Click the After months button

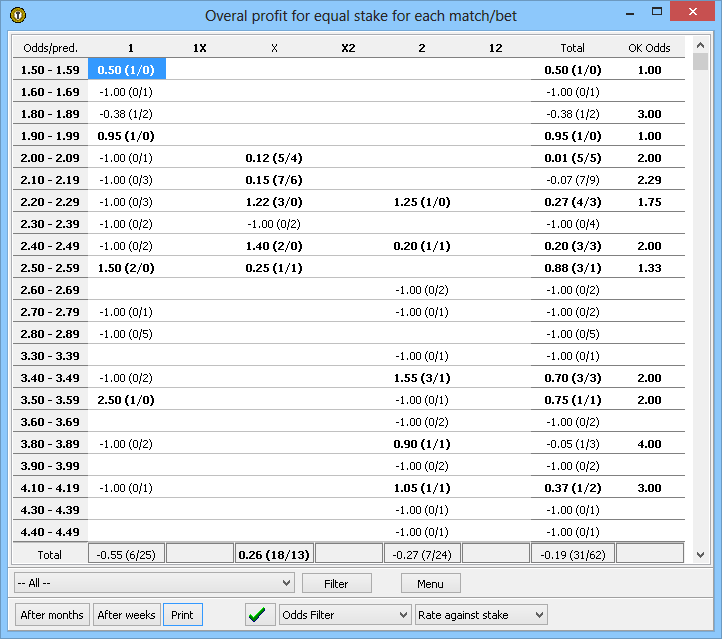coord(52,615)
